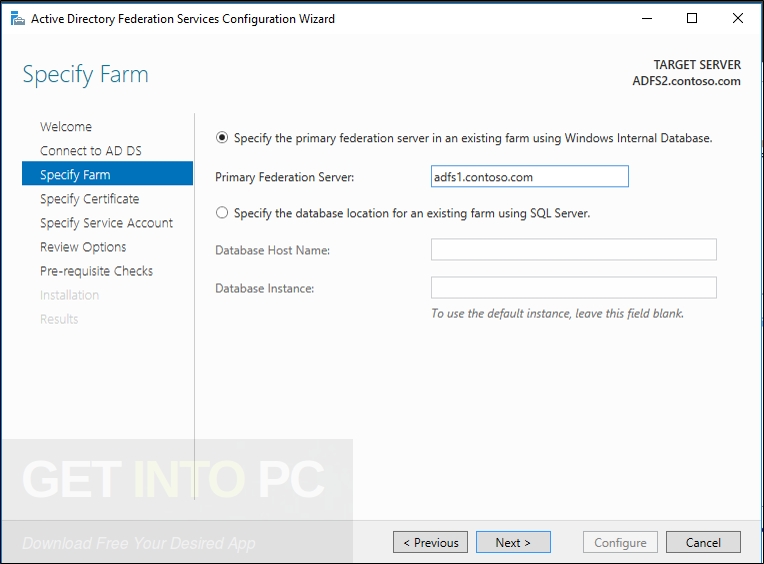Image resolution: width=764 pixels, height=564 pixels.
Task: Click the Database Instance field
Action: 573,287
